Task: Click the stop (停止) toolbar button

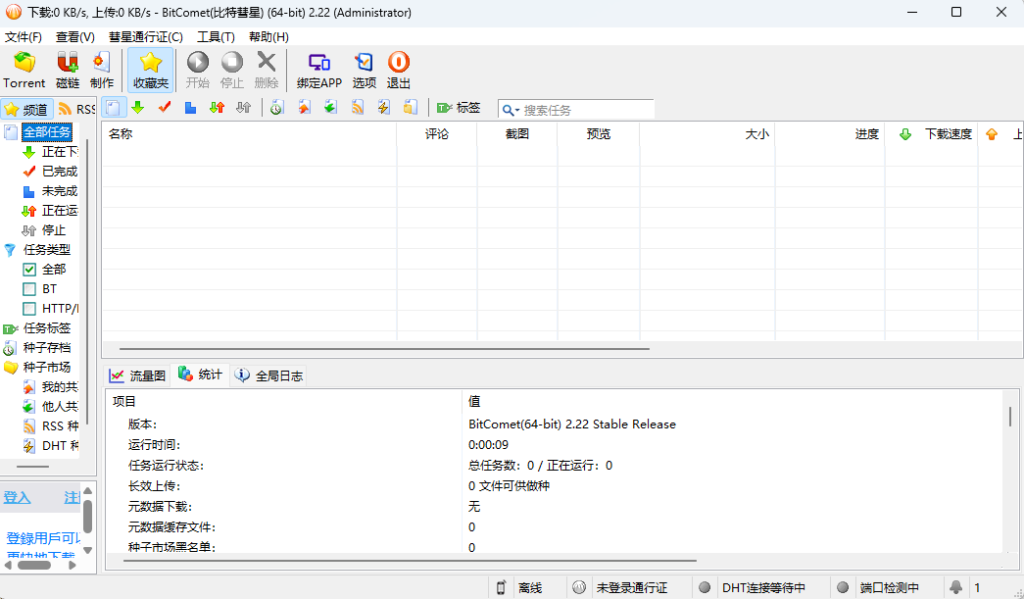Action: (x=232, y=70)
